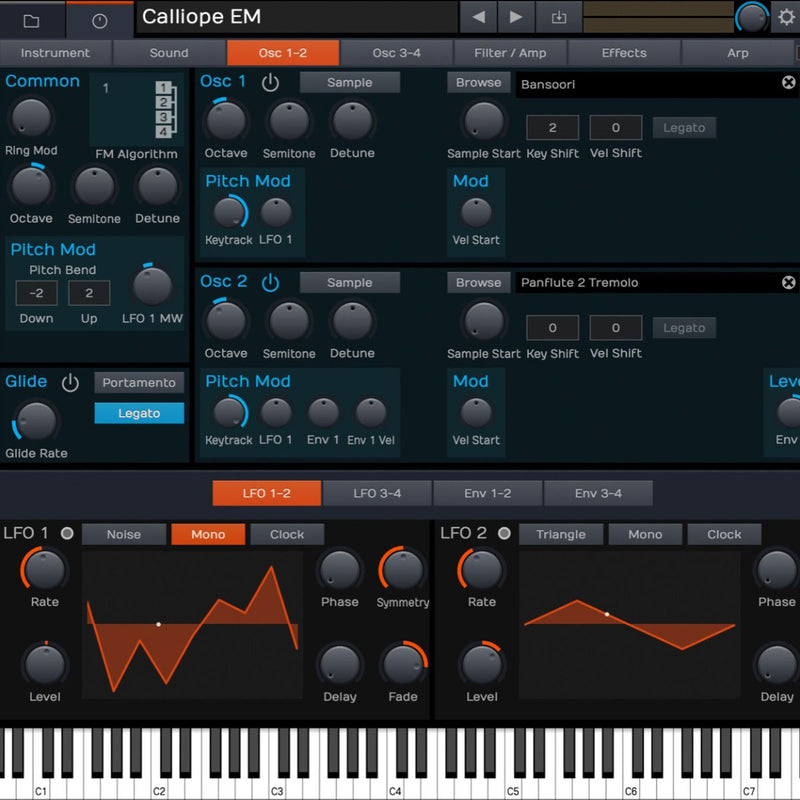Image resolution: width=800 pixels, height=800 pixels.
Task: Go to previous preset with left arrow
Action: 478,17
